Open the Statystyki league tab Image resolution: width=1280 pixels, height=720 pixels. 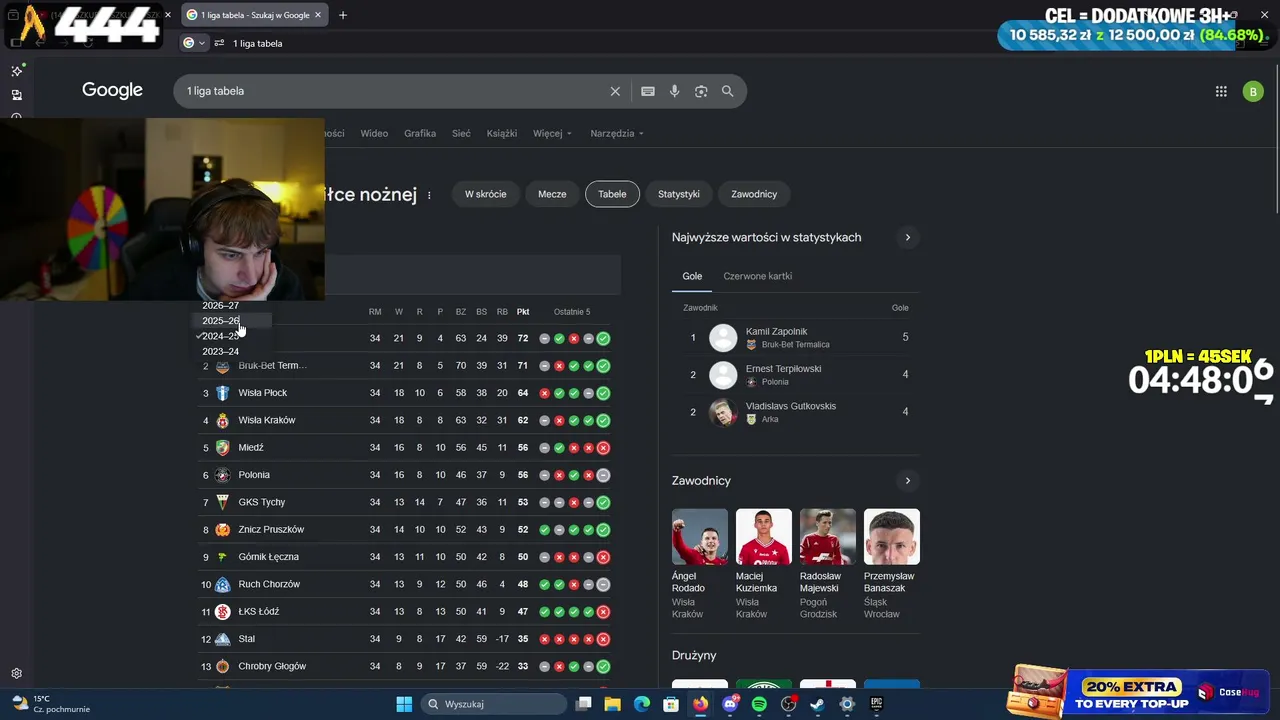click(x=679, y=194)
